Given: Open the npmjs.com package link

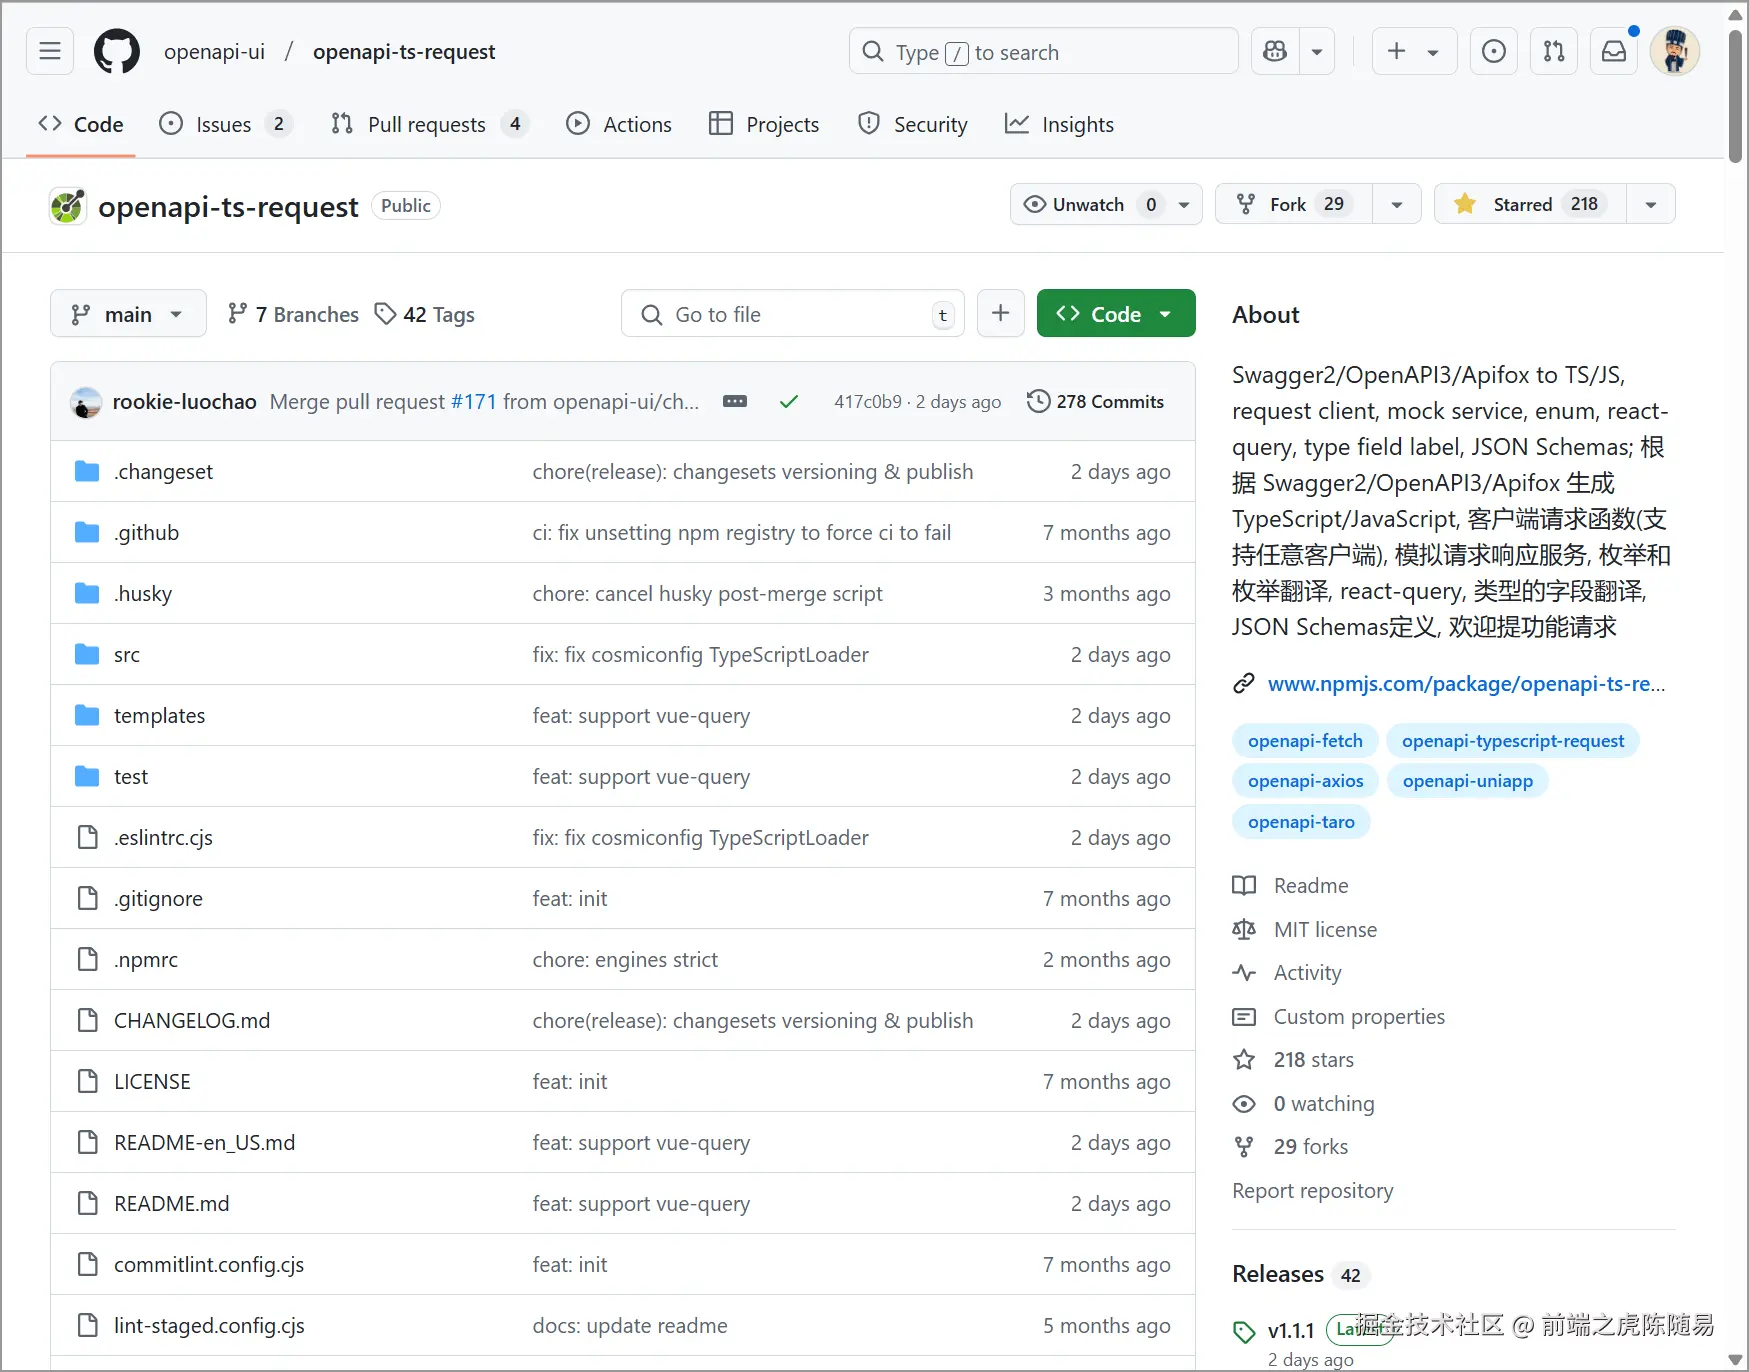Looking at the screenshot, I should click(1467, 684).
